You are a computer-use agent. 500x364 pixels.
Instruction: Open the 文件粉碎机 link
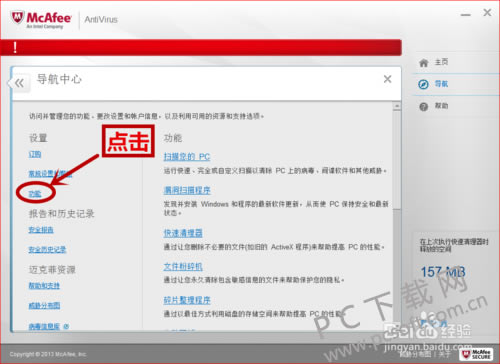pos(183,267)
